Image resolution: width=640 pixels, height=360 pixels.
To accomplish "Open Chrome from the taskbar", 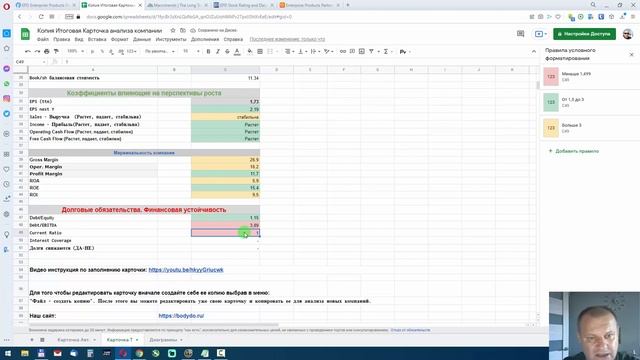I will pos(139,353).
